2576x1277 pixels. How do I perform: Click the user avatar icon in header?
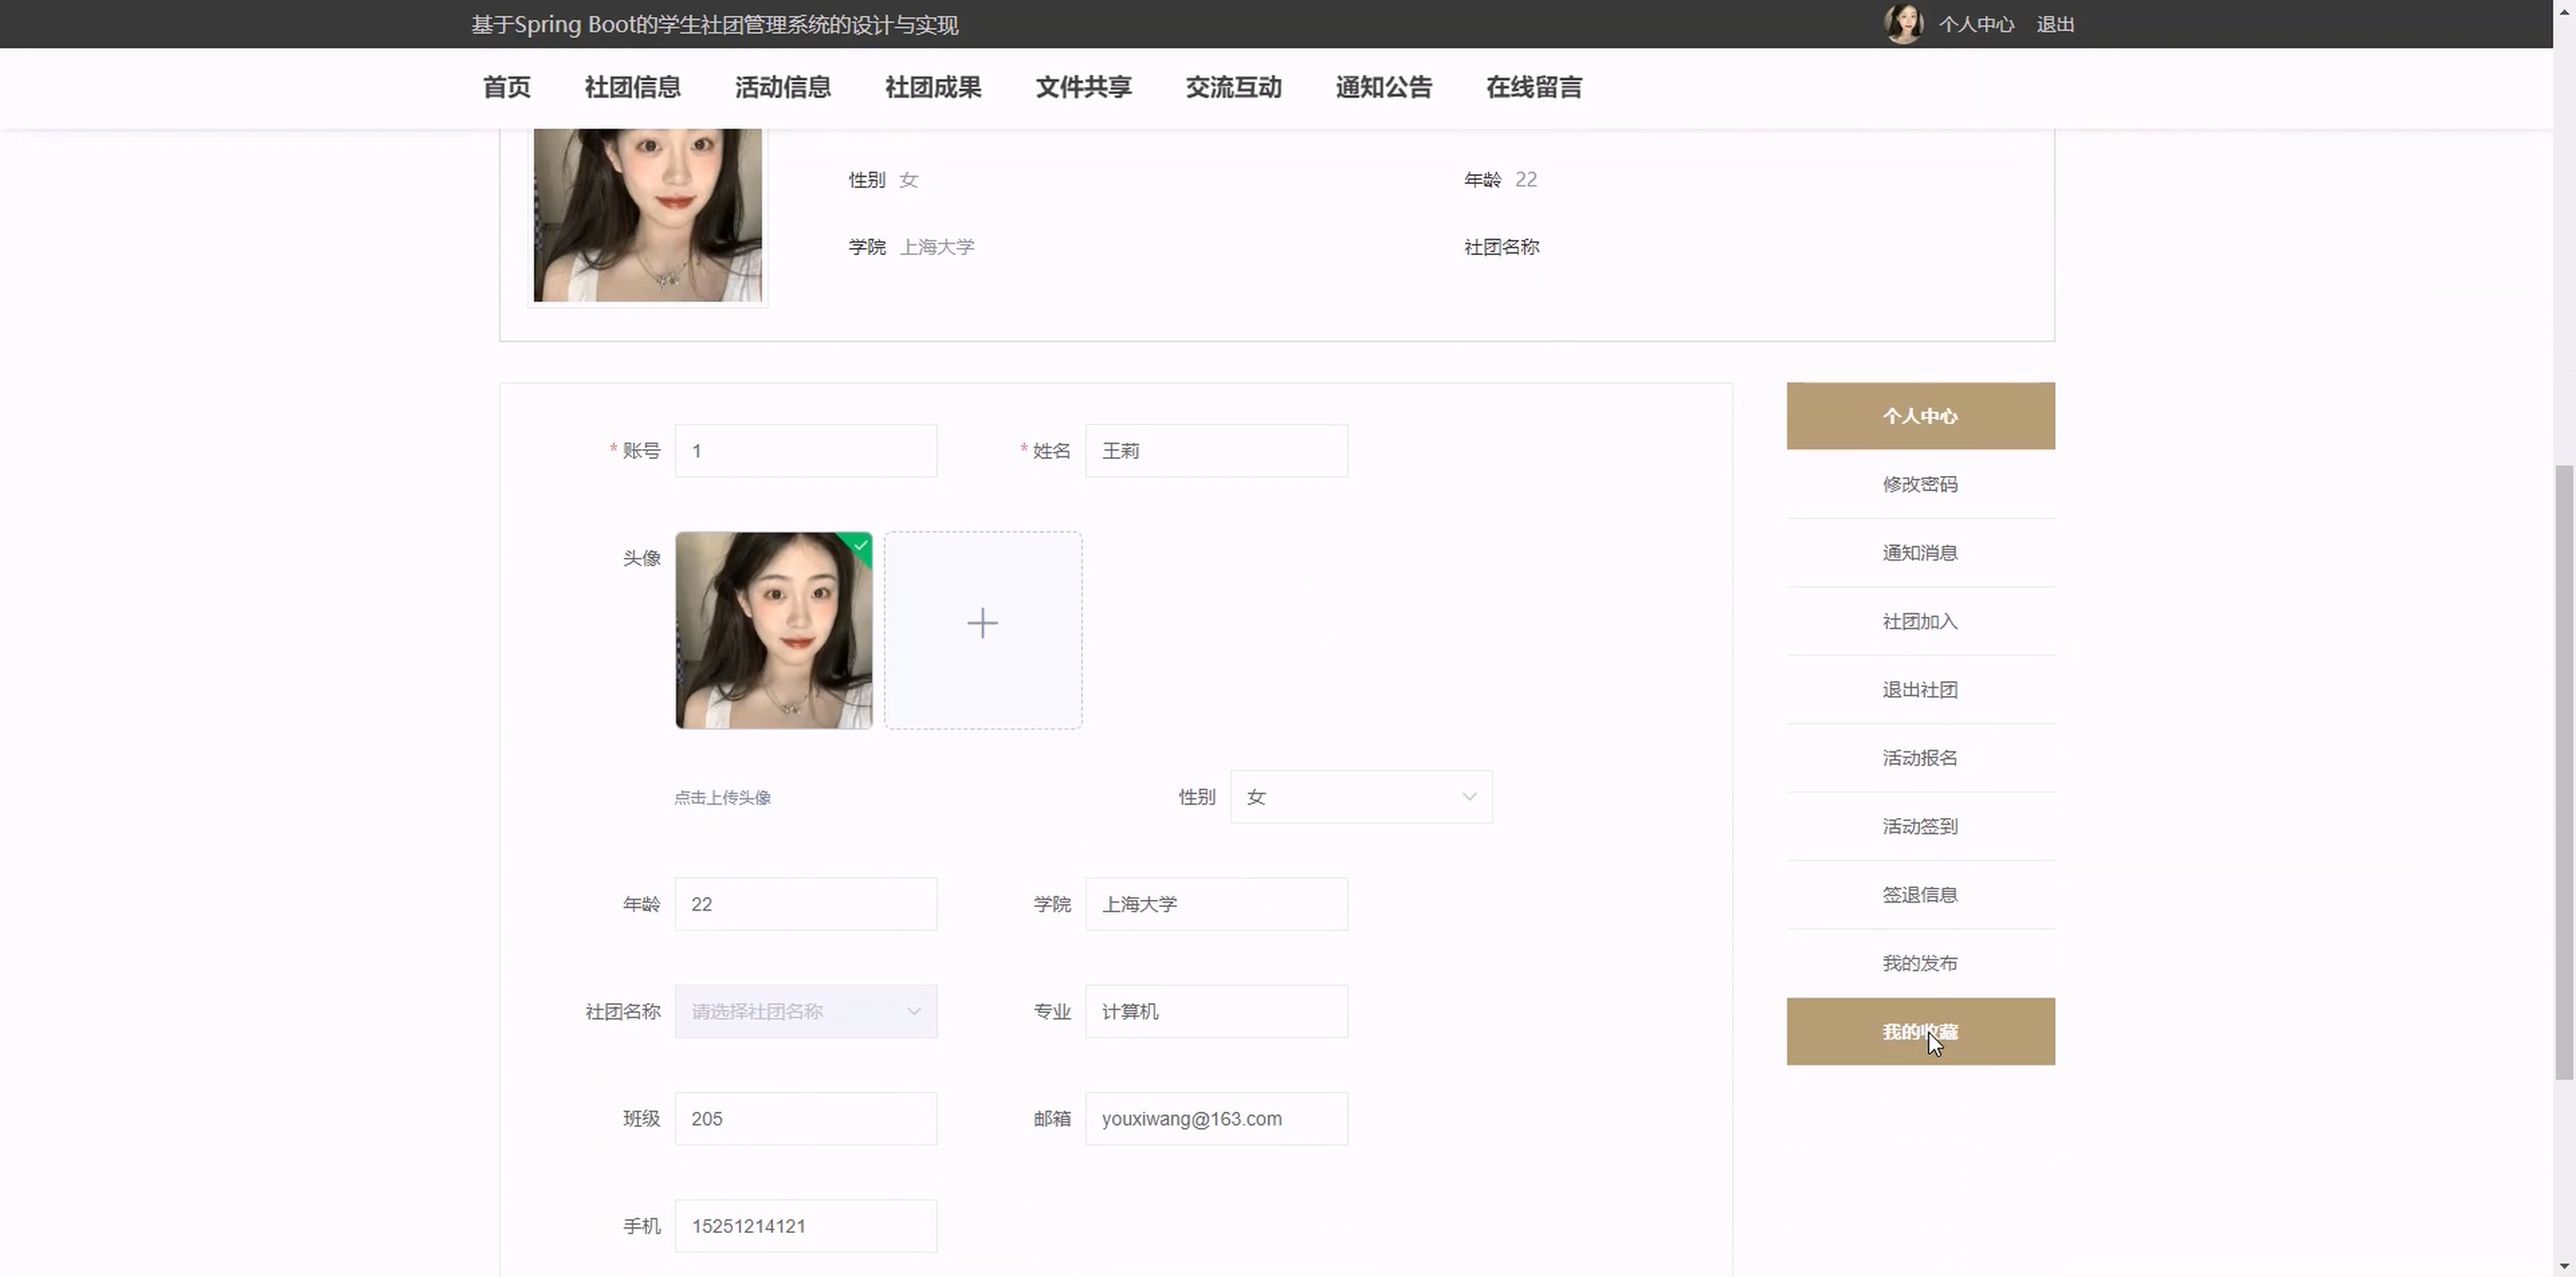(x=1903, y=24)
